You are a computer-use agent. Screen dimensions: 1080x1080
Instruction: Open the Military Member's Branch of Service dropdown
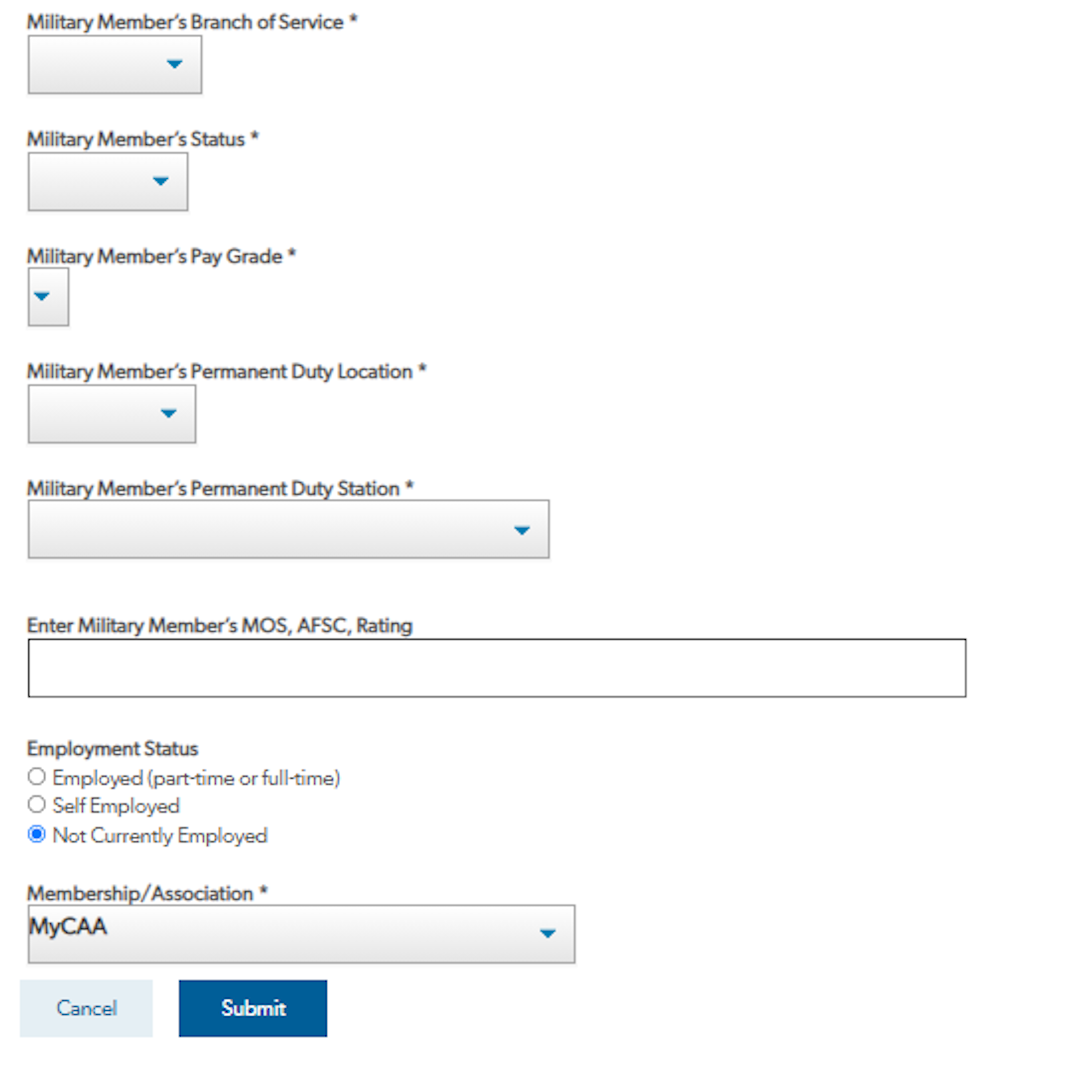pyautogui.click(x=114, y=64)
